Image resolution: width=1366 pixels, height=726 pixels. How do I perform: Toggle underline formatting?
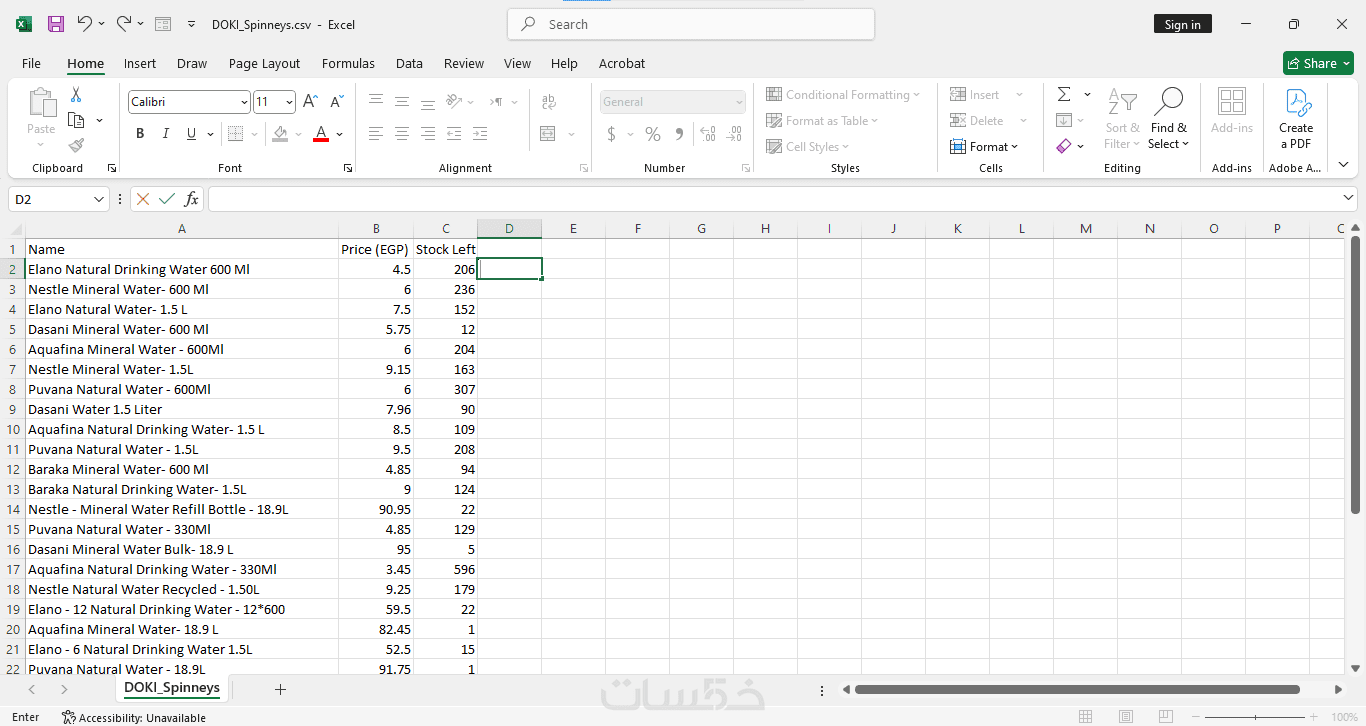click(191, 134)
